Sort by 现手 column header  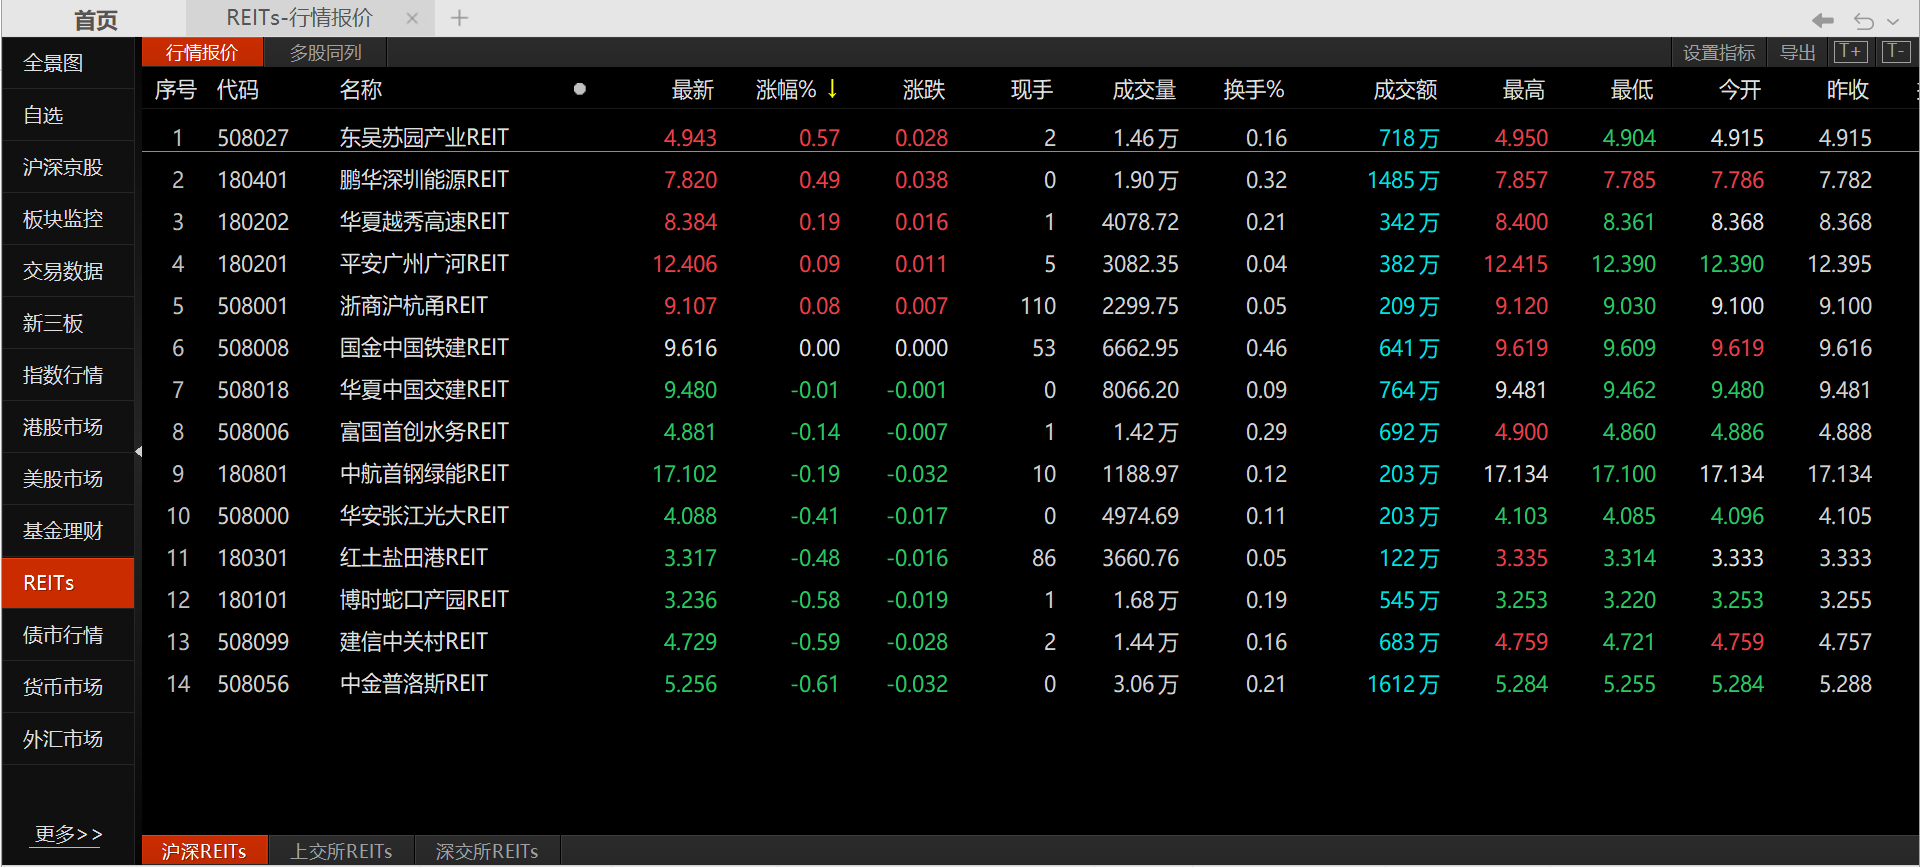pos(1032,90)
